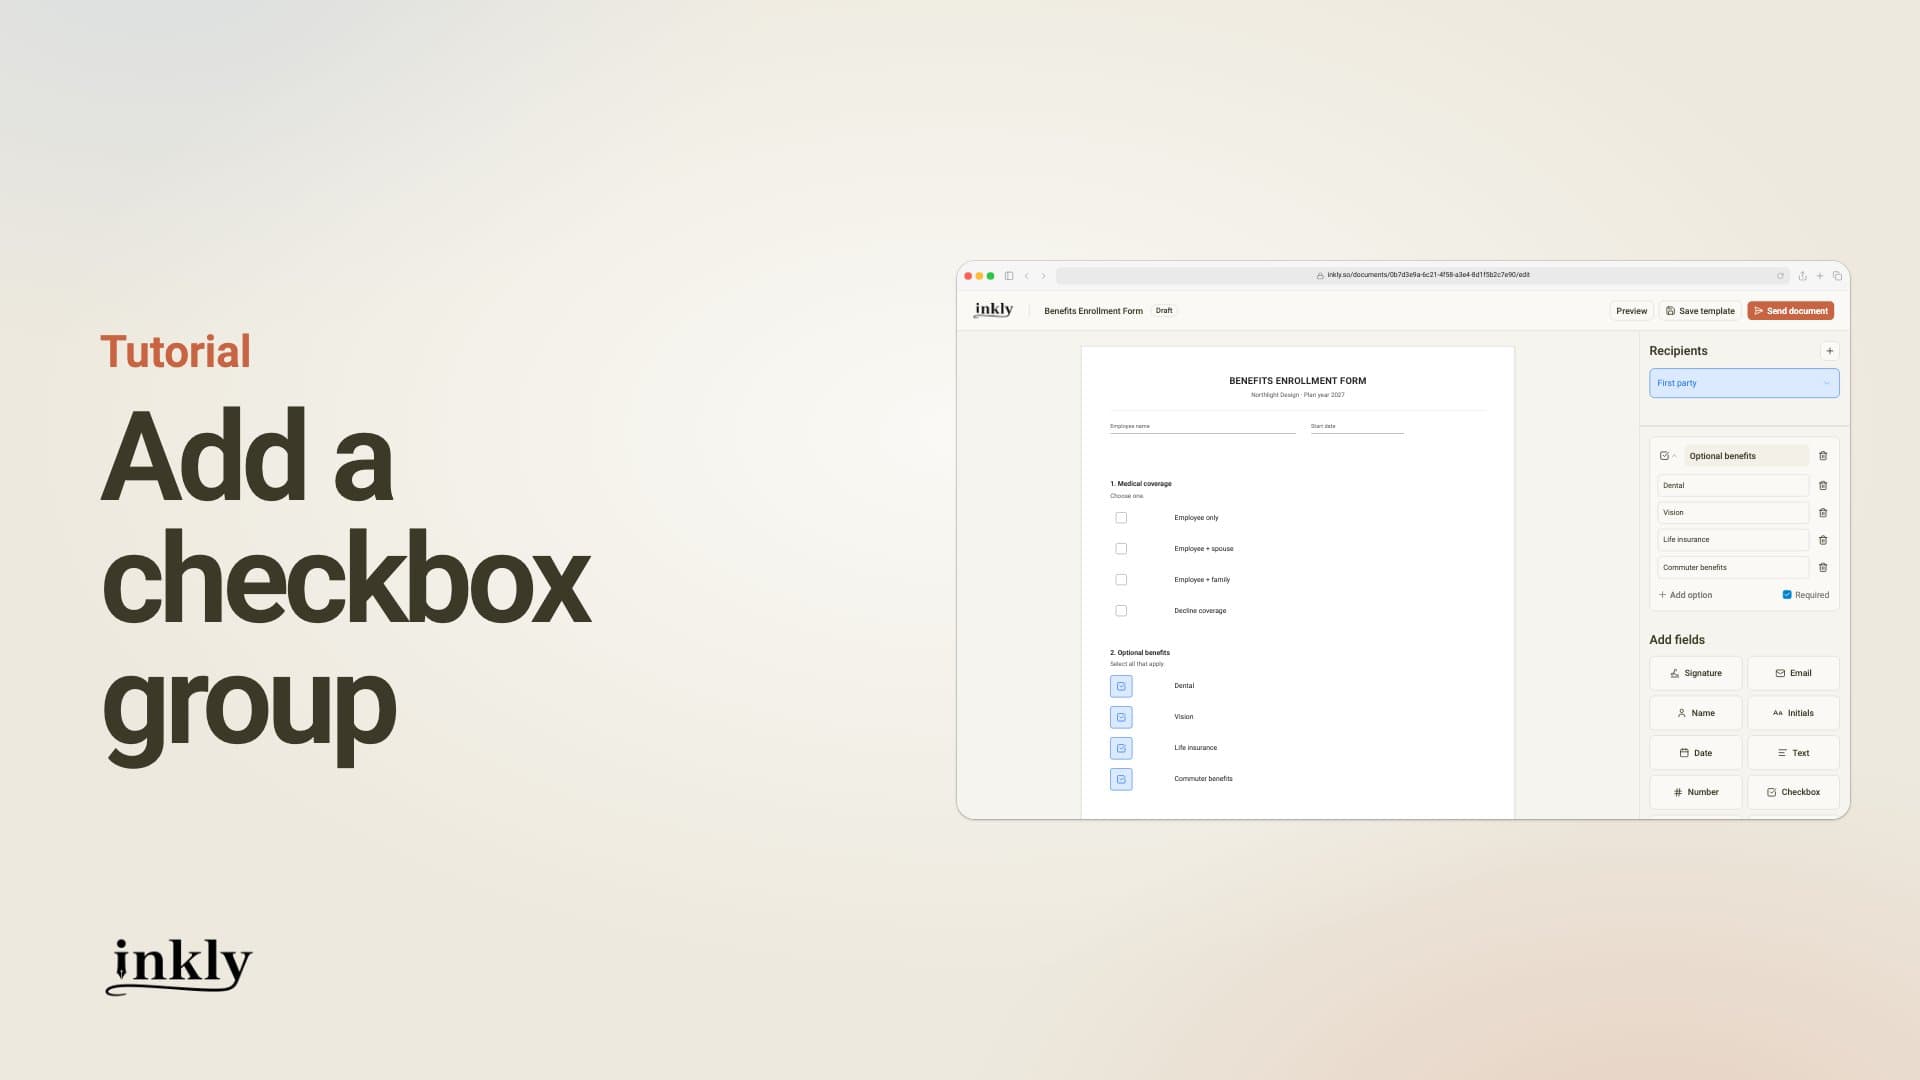Select the Commuter benefits checkbox field on the document
Image resolution: width=1920 pixels, height=1080 pixels.
[1121, 780]
